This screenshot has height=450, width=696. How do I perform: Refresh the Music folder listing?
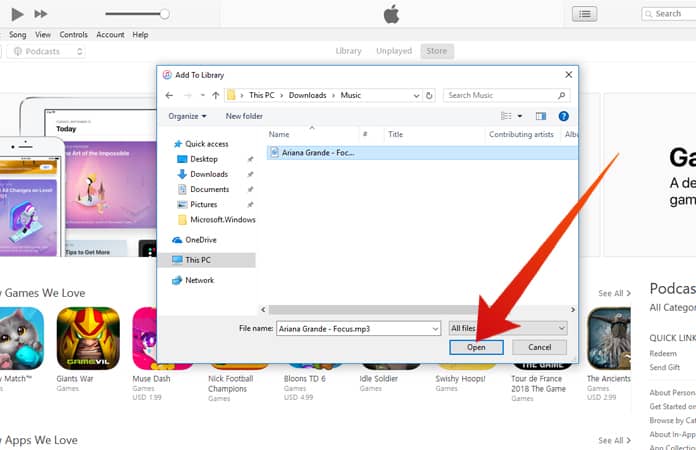coord(430,95)
